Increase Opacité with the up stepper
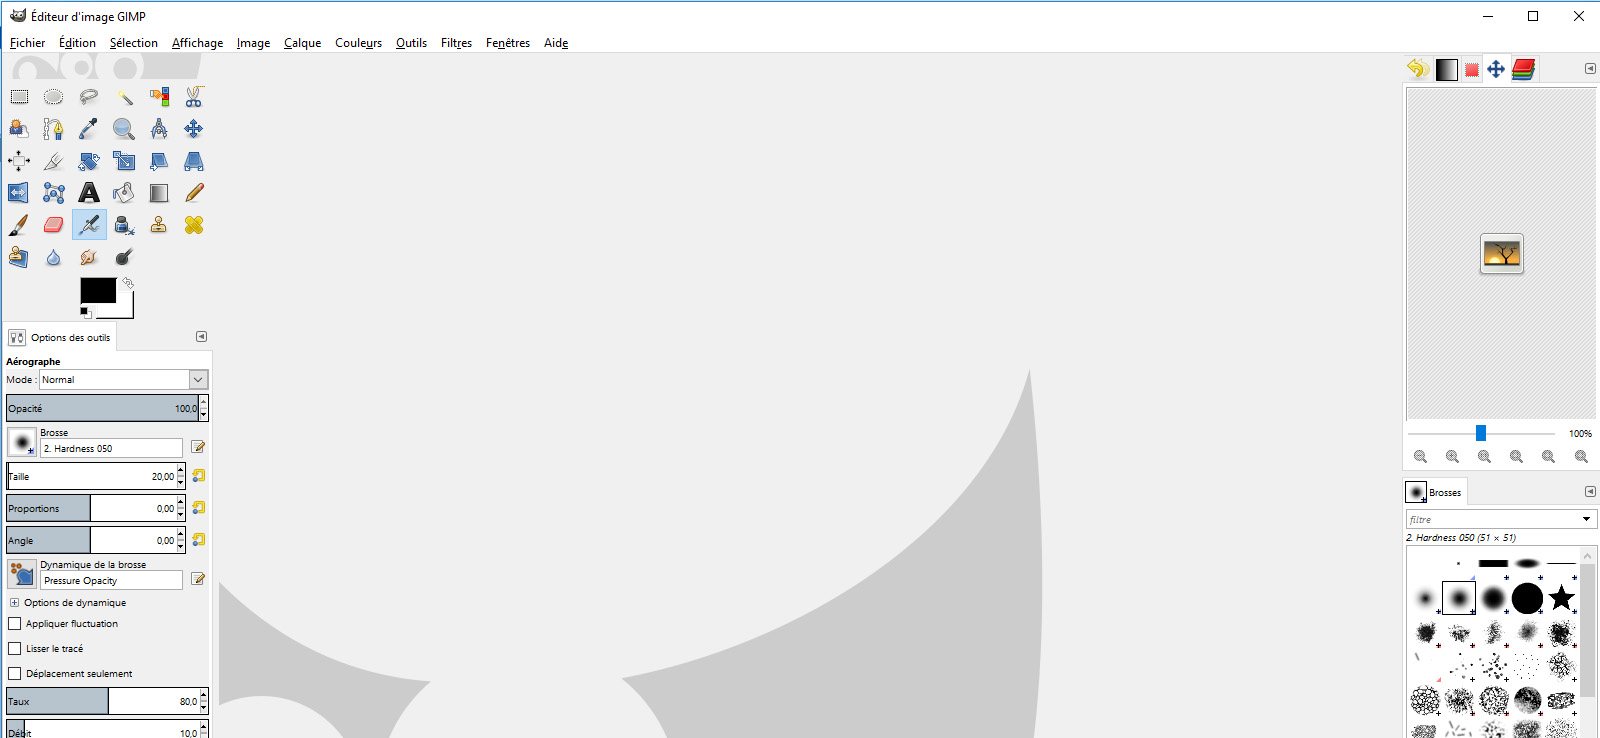Screen dimensions: 1600x738 coord(204,403)
